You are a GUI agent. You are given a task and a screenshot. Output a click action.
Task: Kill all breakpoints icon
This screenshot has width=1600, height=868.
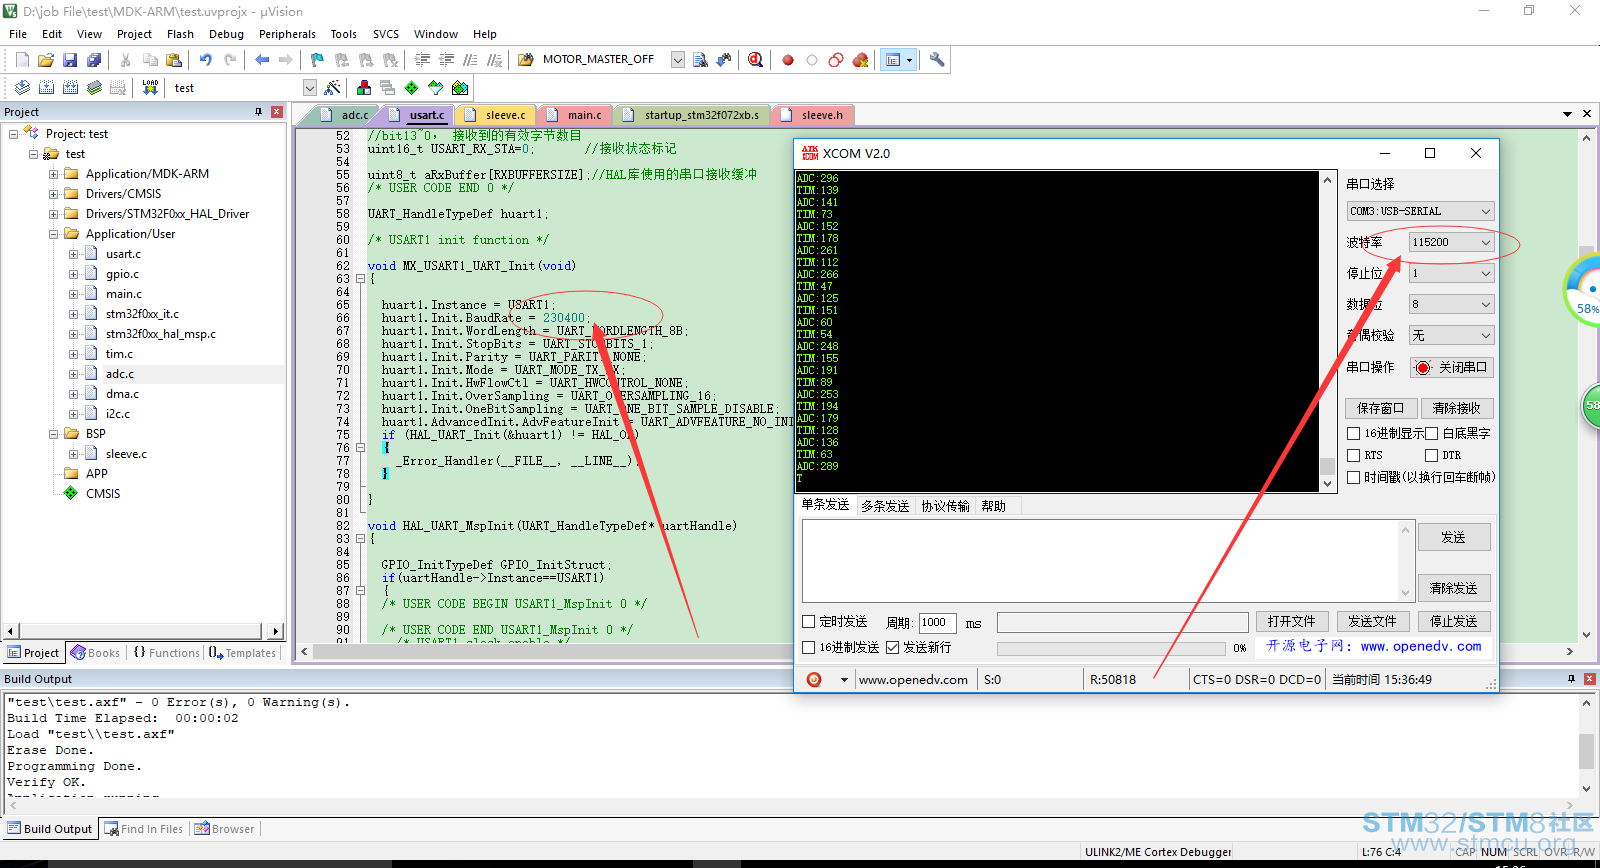pos(860,60)
